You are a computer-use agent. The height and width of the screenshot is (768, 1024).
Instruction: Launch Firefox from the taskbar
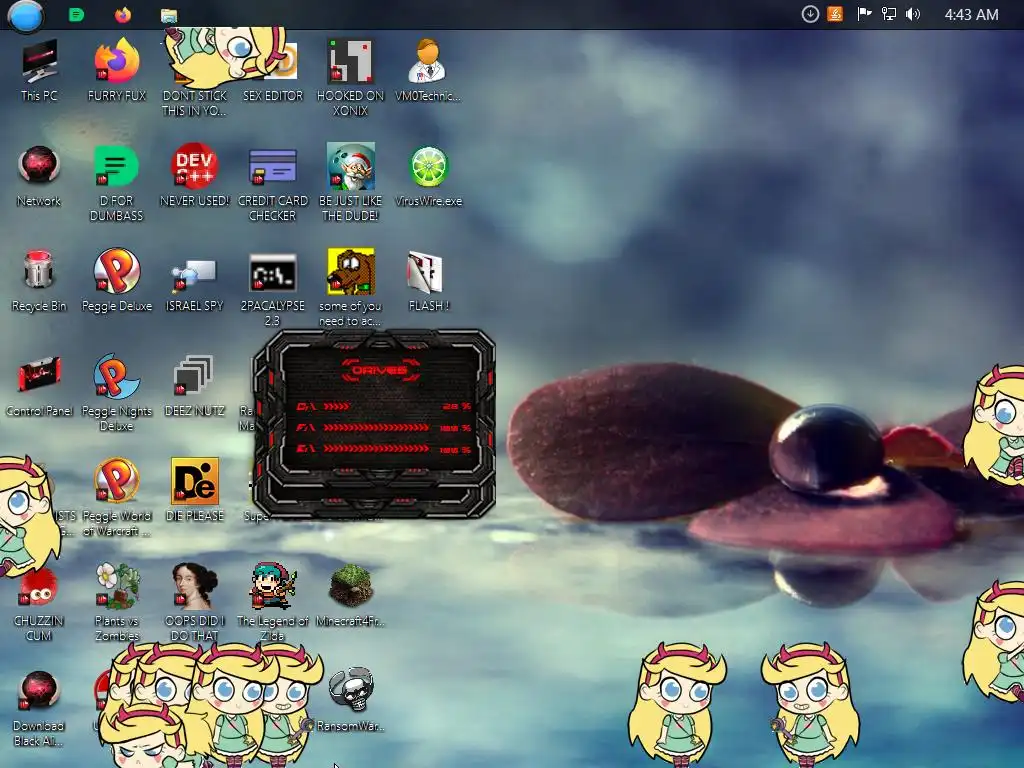123,14
